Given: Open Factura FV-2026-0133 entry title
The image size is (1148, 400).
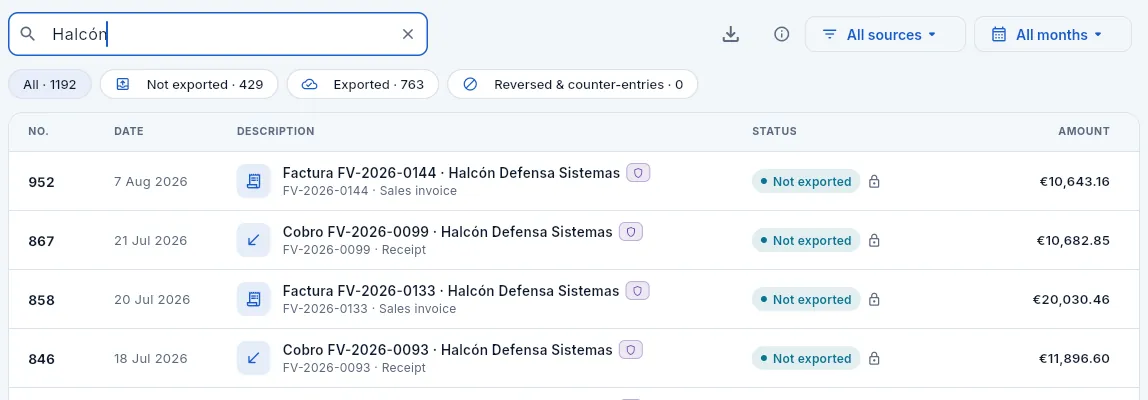Looking at the screenshot, I should point(451,291).
